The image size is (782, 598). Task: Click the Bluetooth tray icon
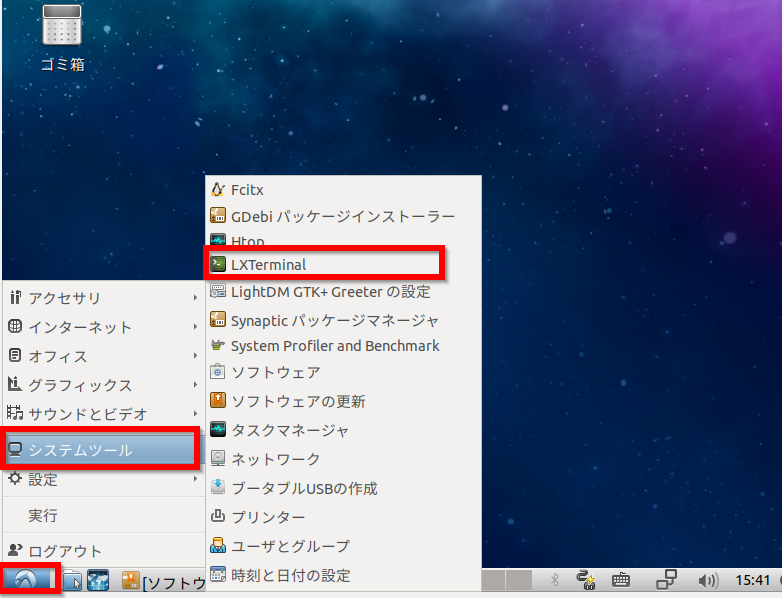pyautogui.click(x=554, y=580)
